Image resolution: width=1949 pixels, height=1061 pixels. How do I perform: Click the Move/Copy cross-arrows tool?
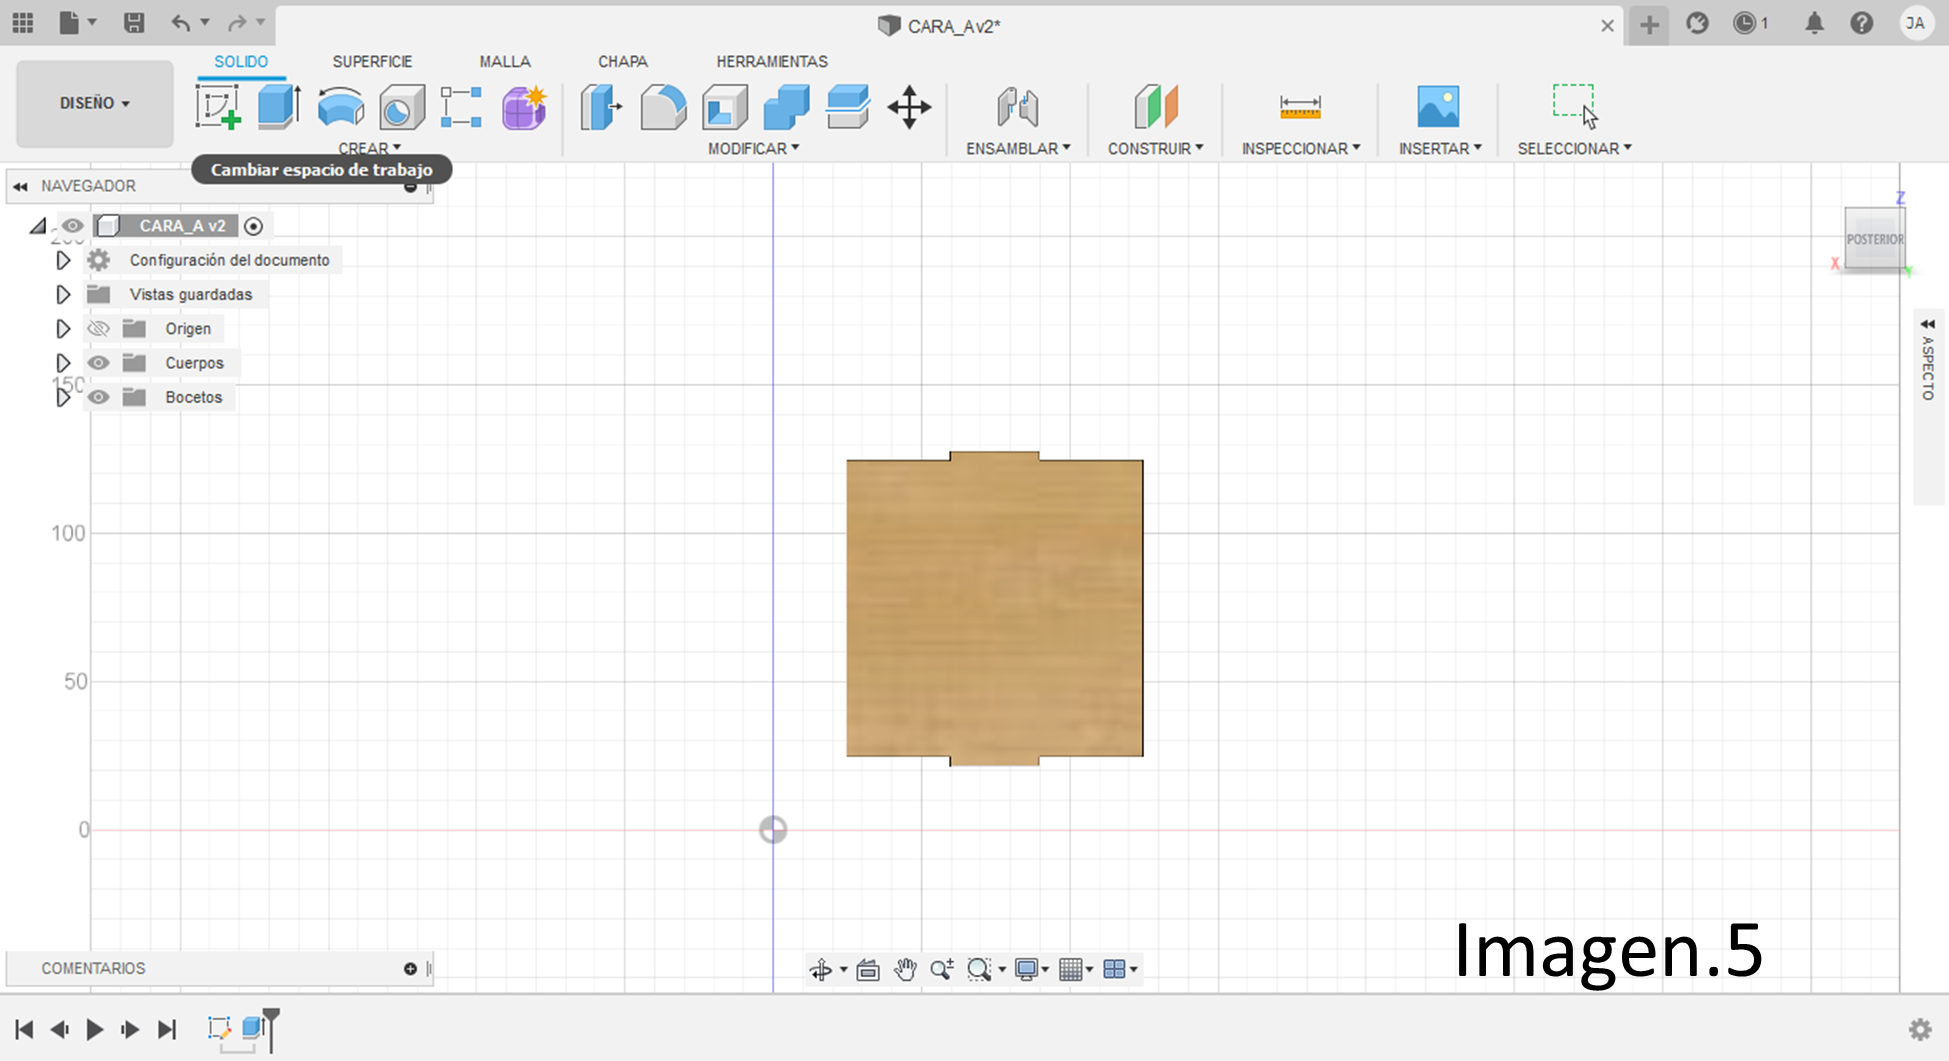(x=909, y=107)
